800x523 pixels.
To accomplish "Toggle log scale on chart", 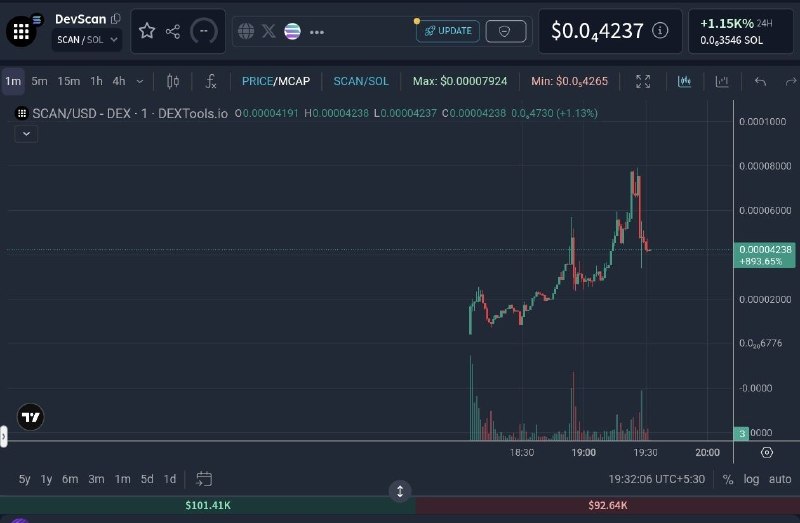I will coord(751,479).
